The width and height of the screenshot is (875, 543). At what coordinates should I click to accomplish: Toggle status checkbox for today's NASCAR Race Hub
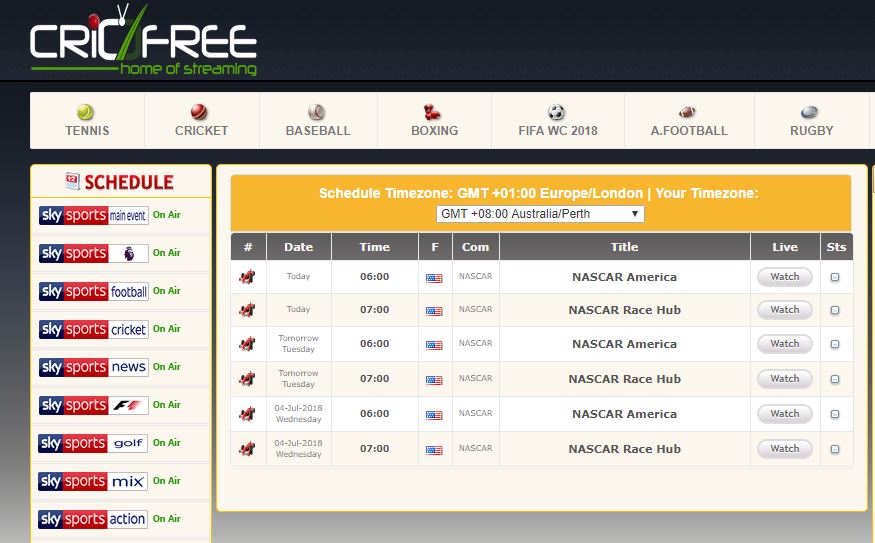point(835,311)
